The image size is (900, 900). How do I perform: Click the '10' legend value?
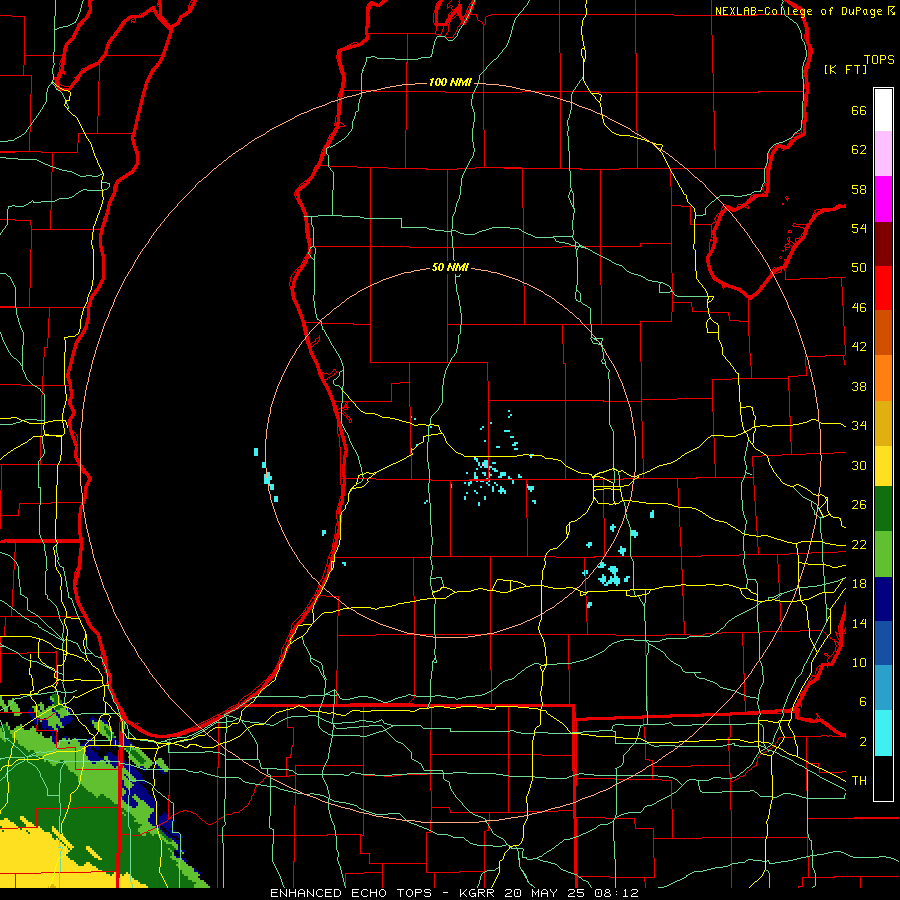[x=859, y=663]
